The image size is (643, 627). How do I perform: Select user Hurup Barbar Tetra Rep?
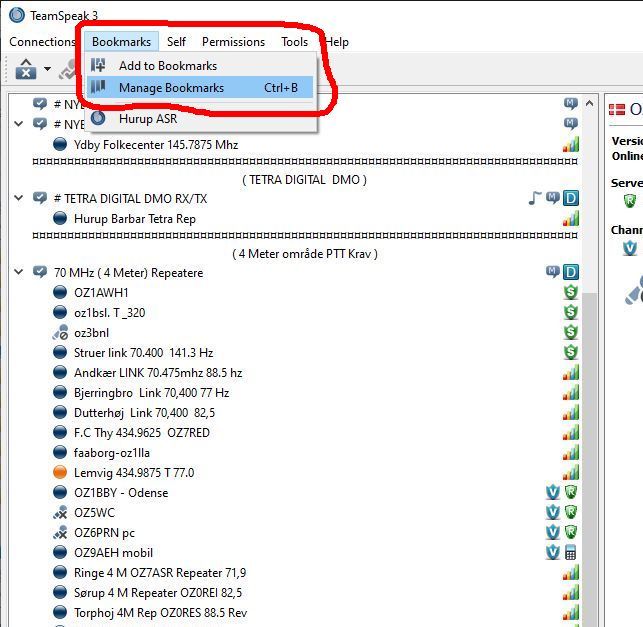pos(135,219)
